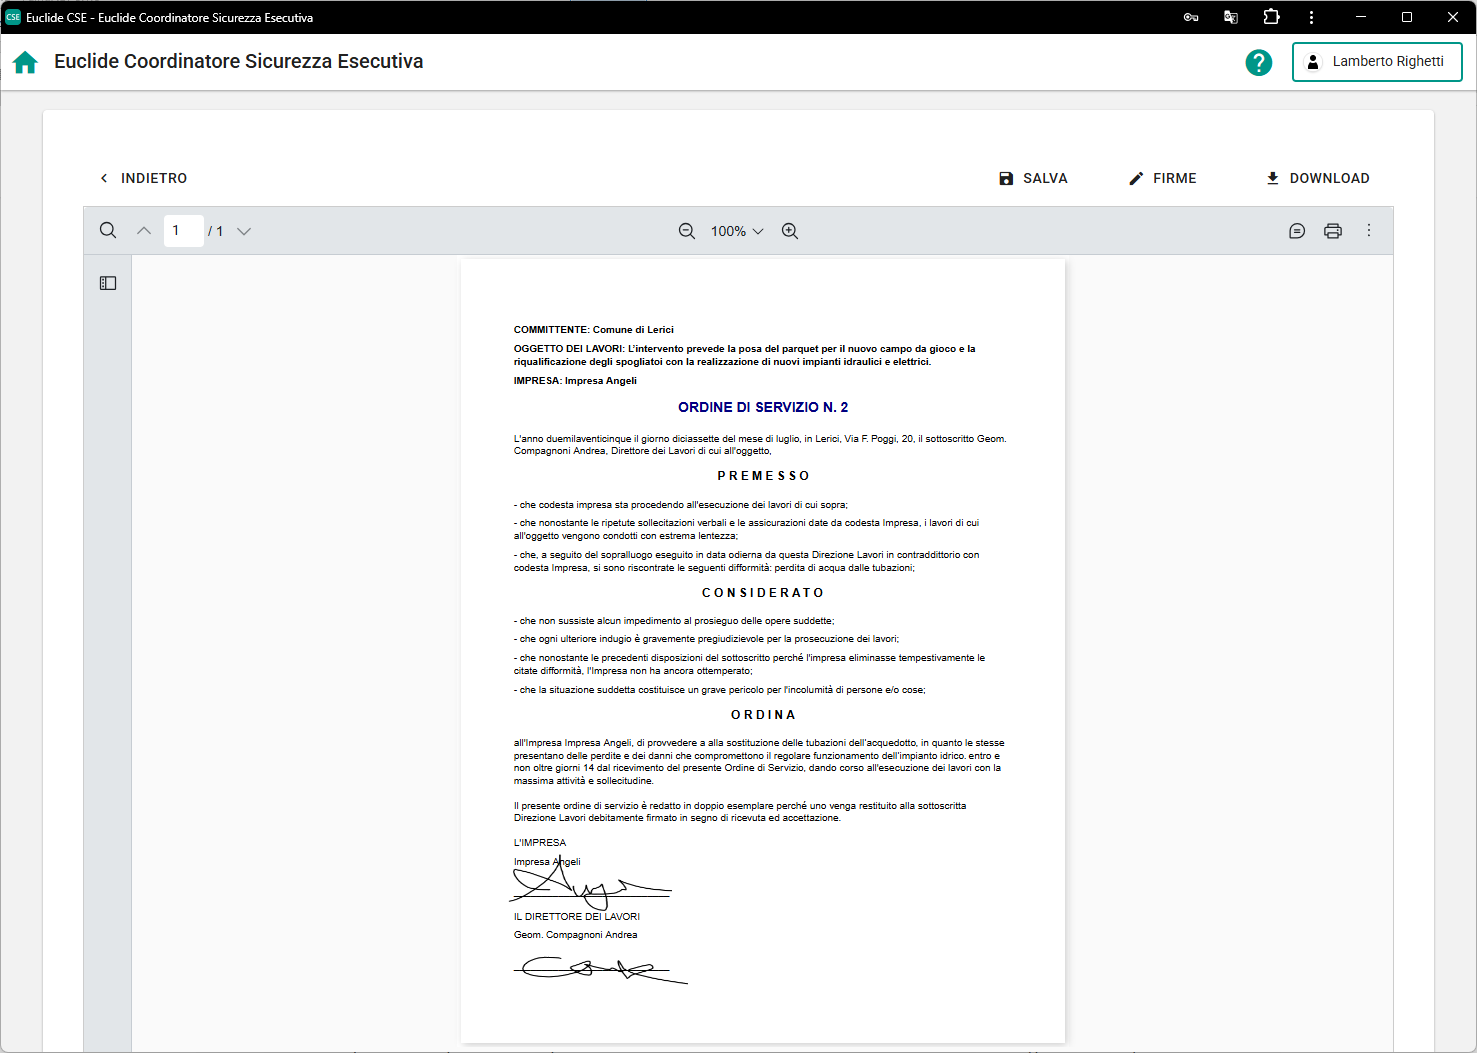
Task: Download the document via DOWNLOAD button
Action: tap(1317, 178)
